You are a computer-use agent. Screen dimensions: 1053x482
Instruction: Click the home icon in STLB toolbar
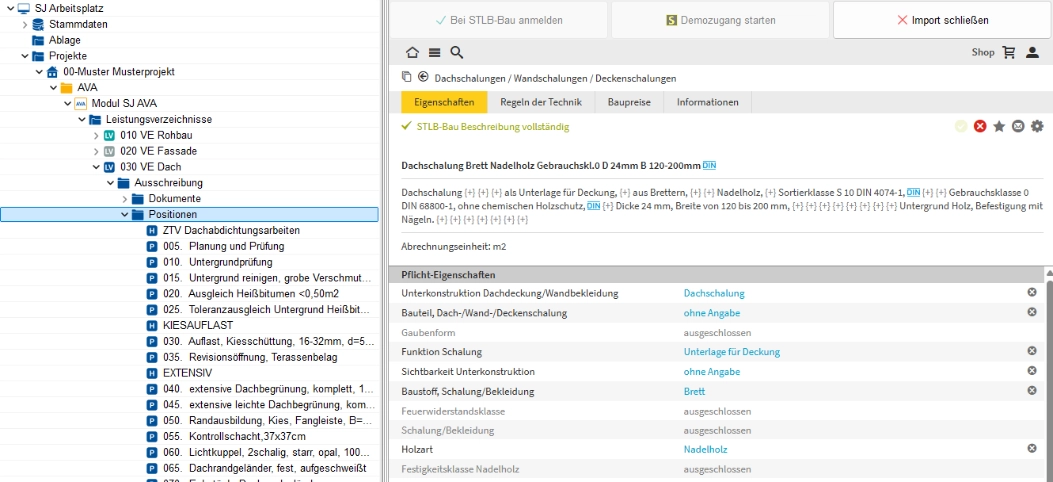412,53
